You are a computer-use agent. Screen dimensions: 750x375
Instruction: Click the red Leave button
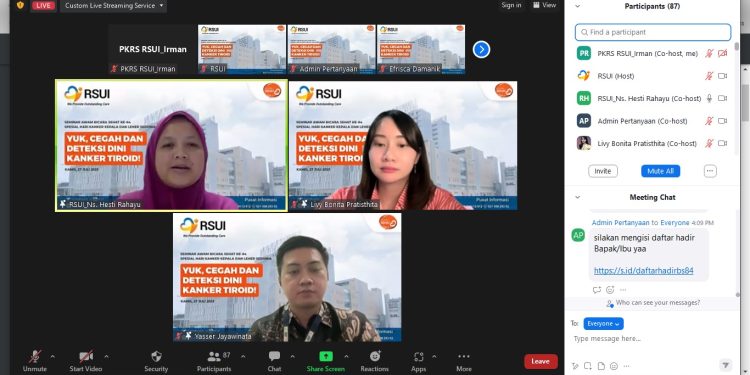[540, 362]
